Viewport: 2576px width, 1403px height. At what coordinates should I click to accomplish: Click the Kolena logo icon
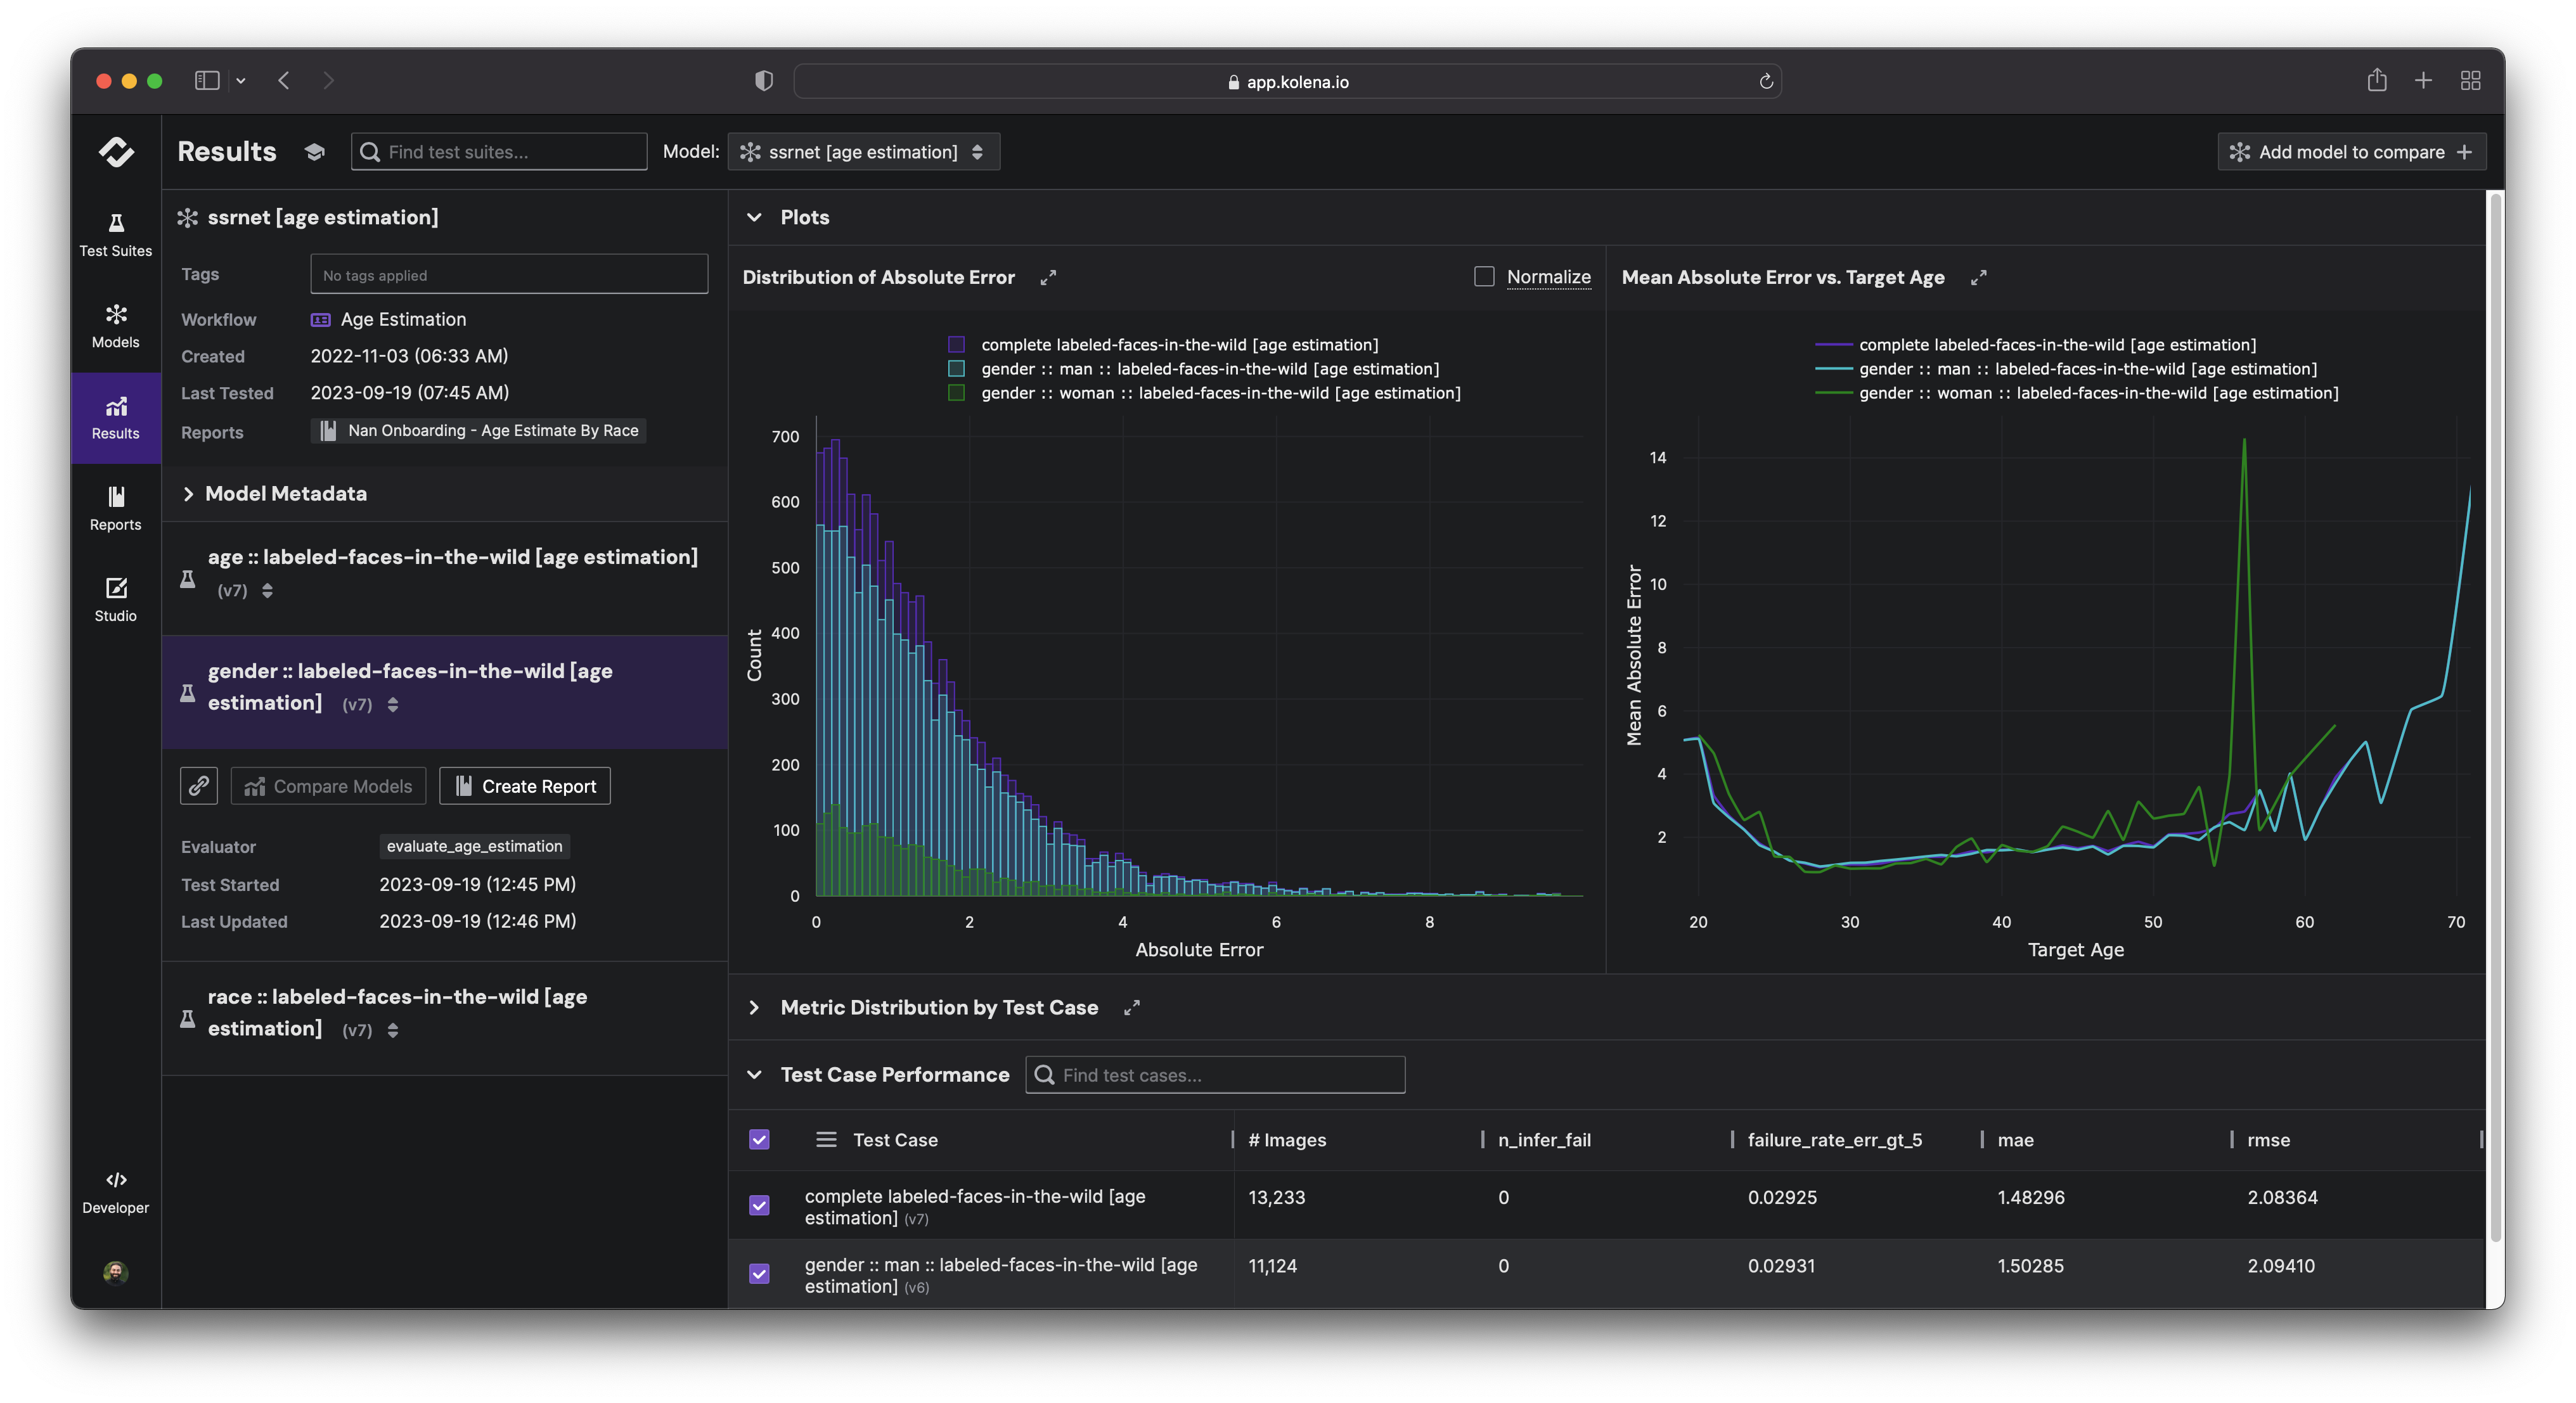point(116,152)
